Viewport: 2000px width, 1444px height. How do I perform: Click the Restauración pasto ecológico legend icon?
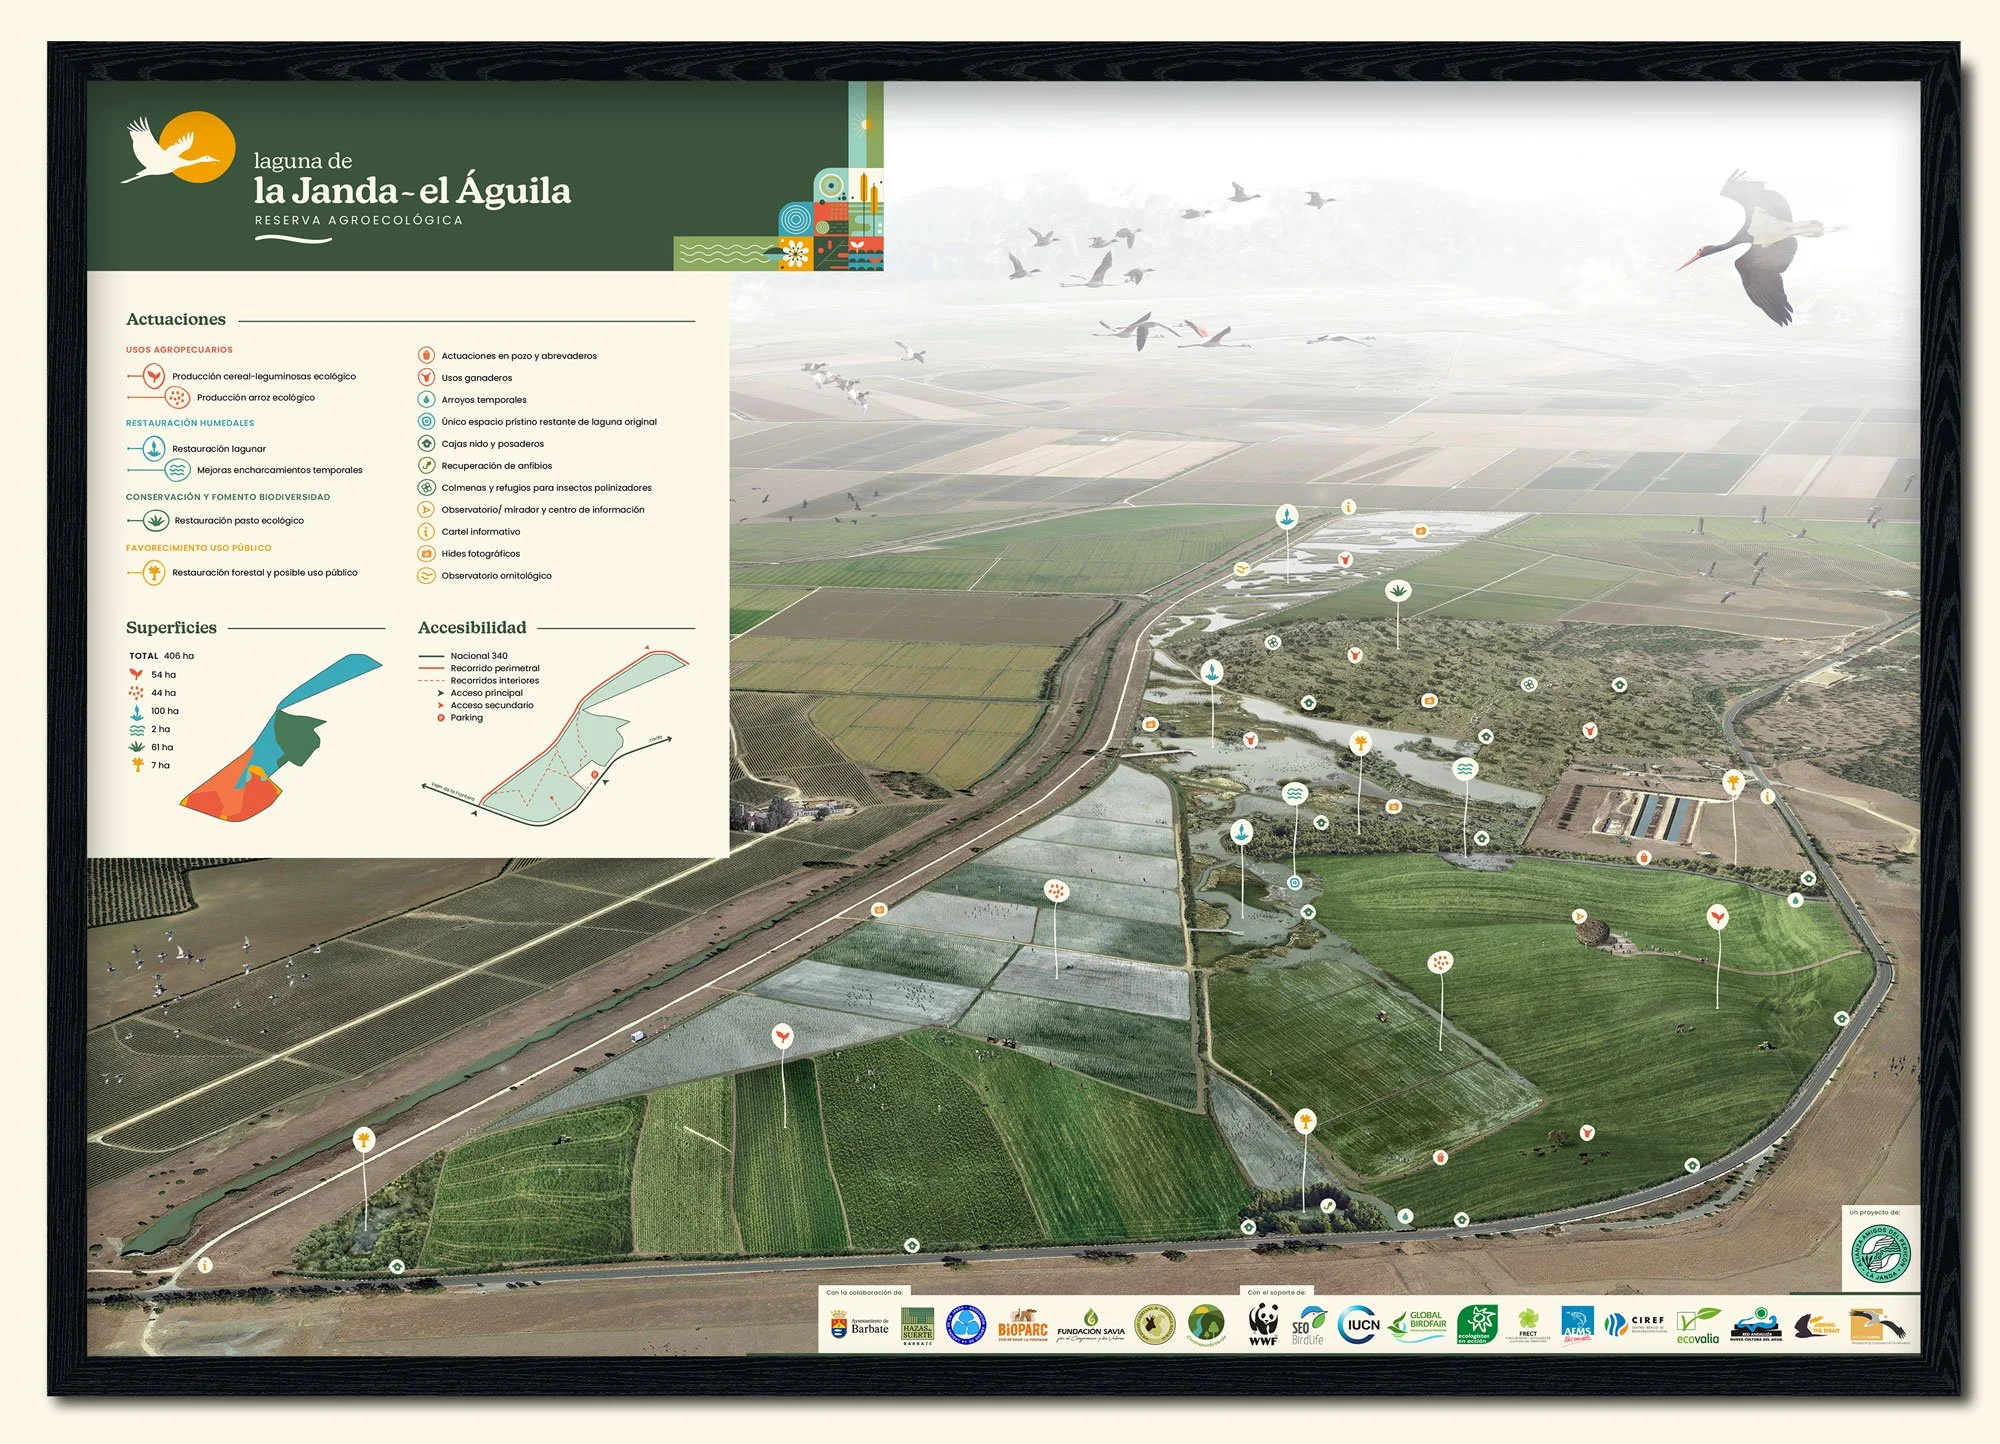tap(155, 520)
